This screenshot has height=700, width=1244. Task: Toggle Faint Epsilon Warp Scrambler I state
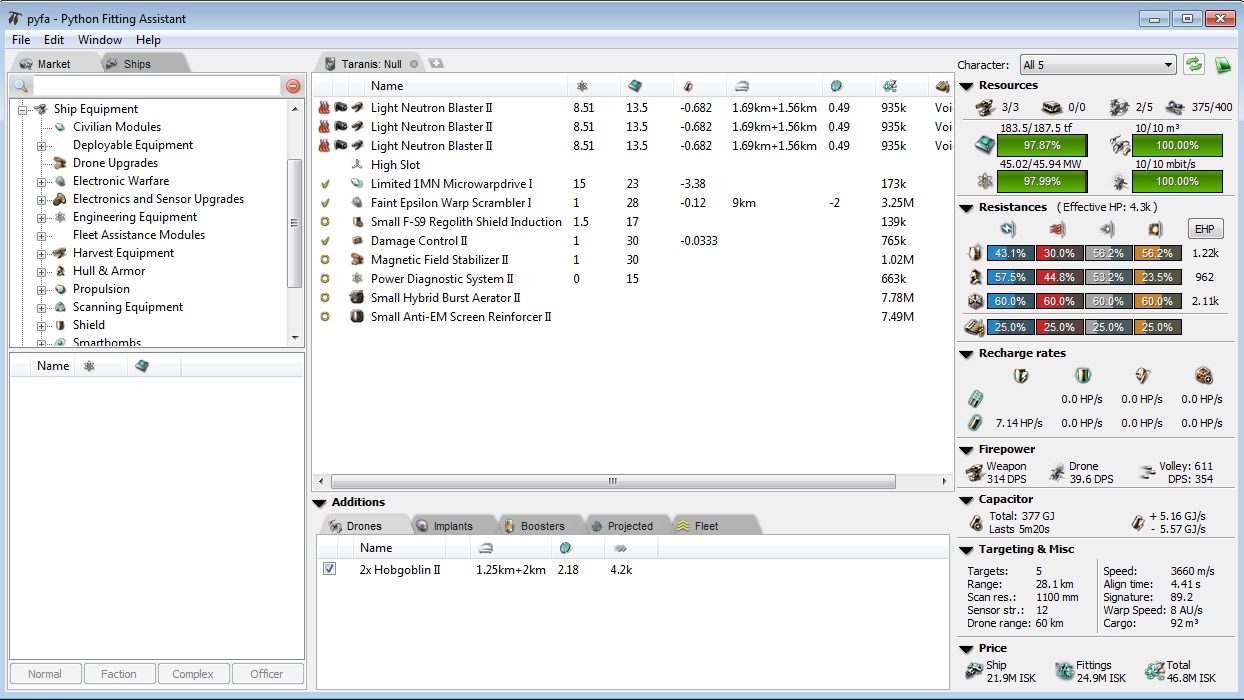click(x=324, y=203)
